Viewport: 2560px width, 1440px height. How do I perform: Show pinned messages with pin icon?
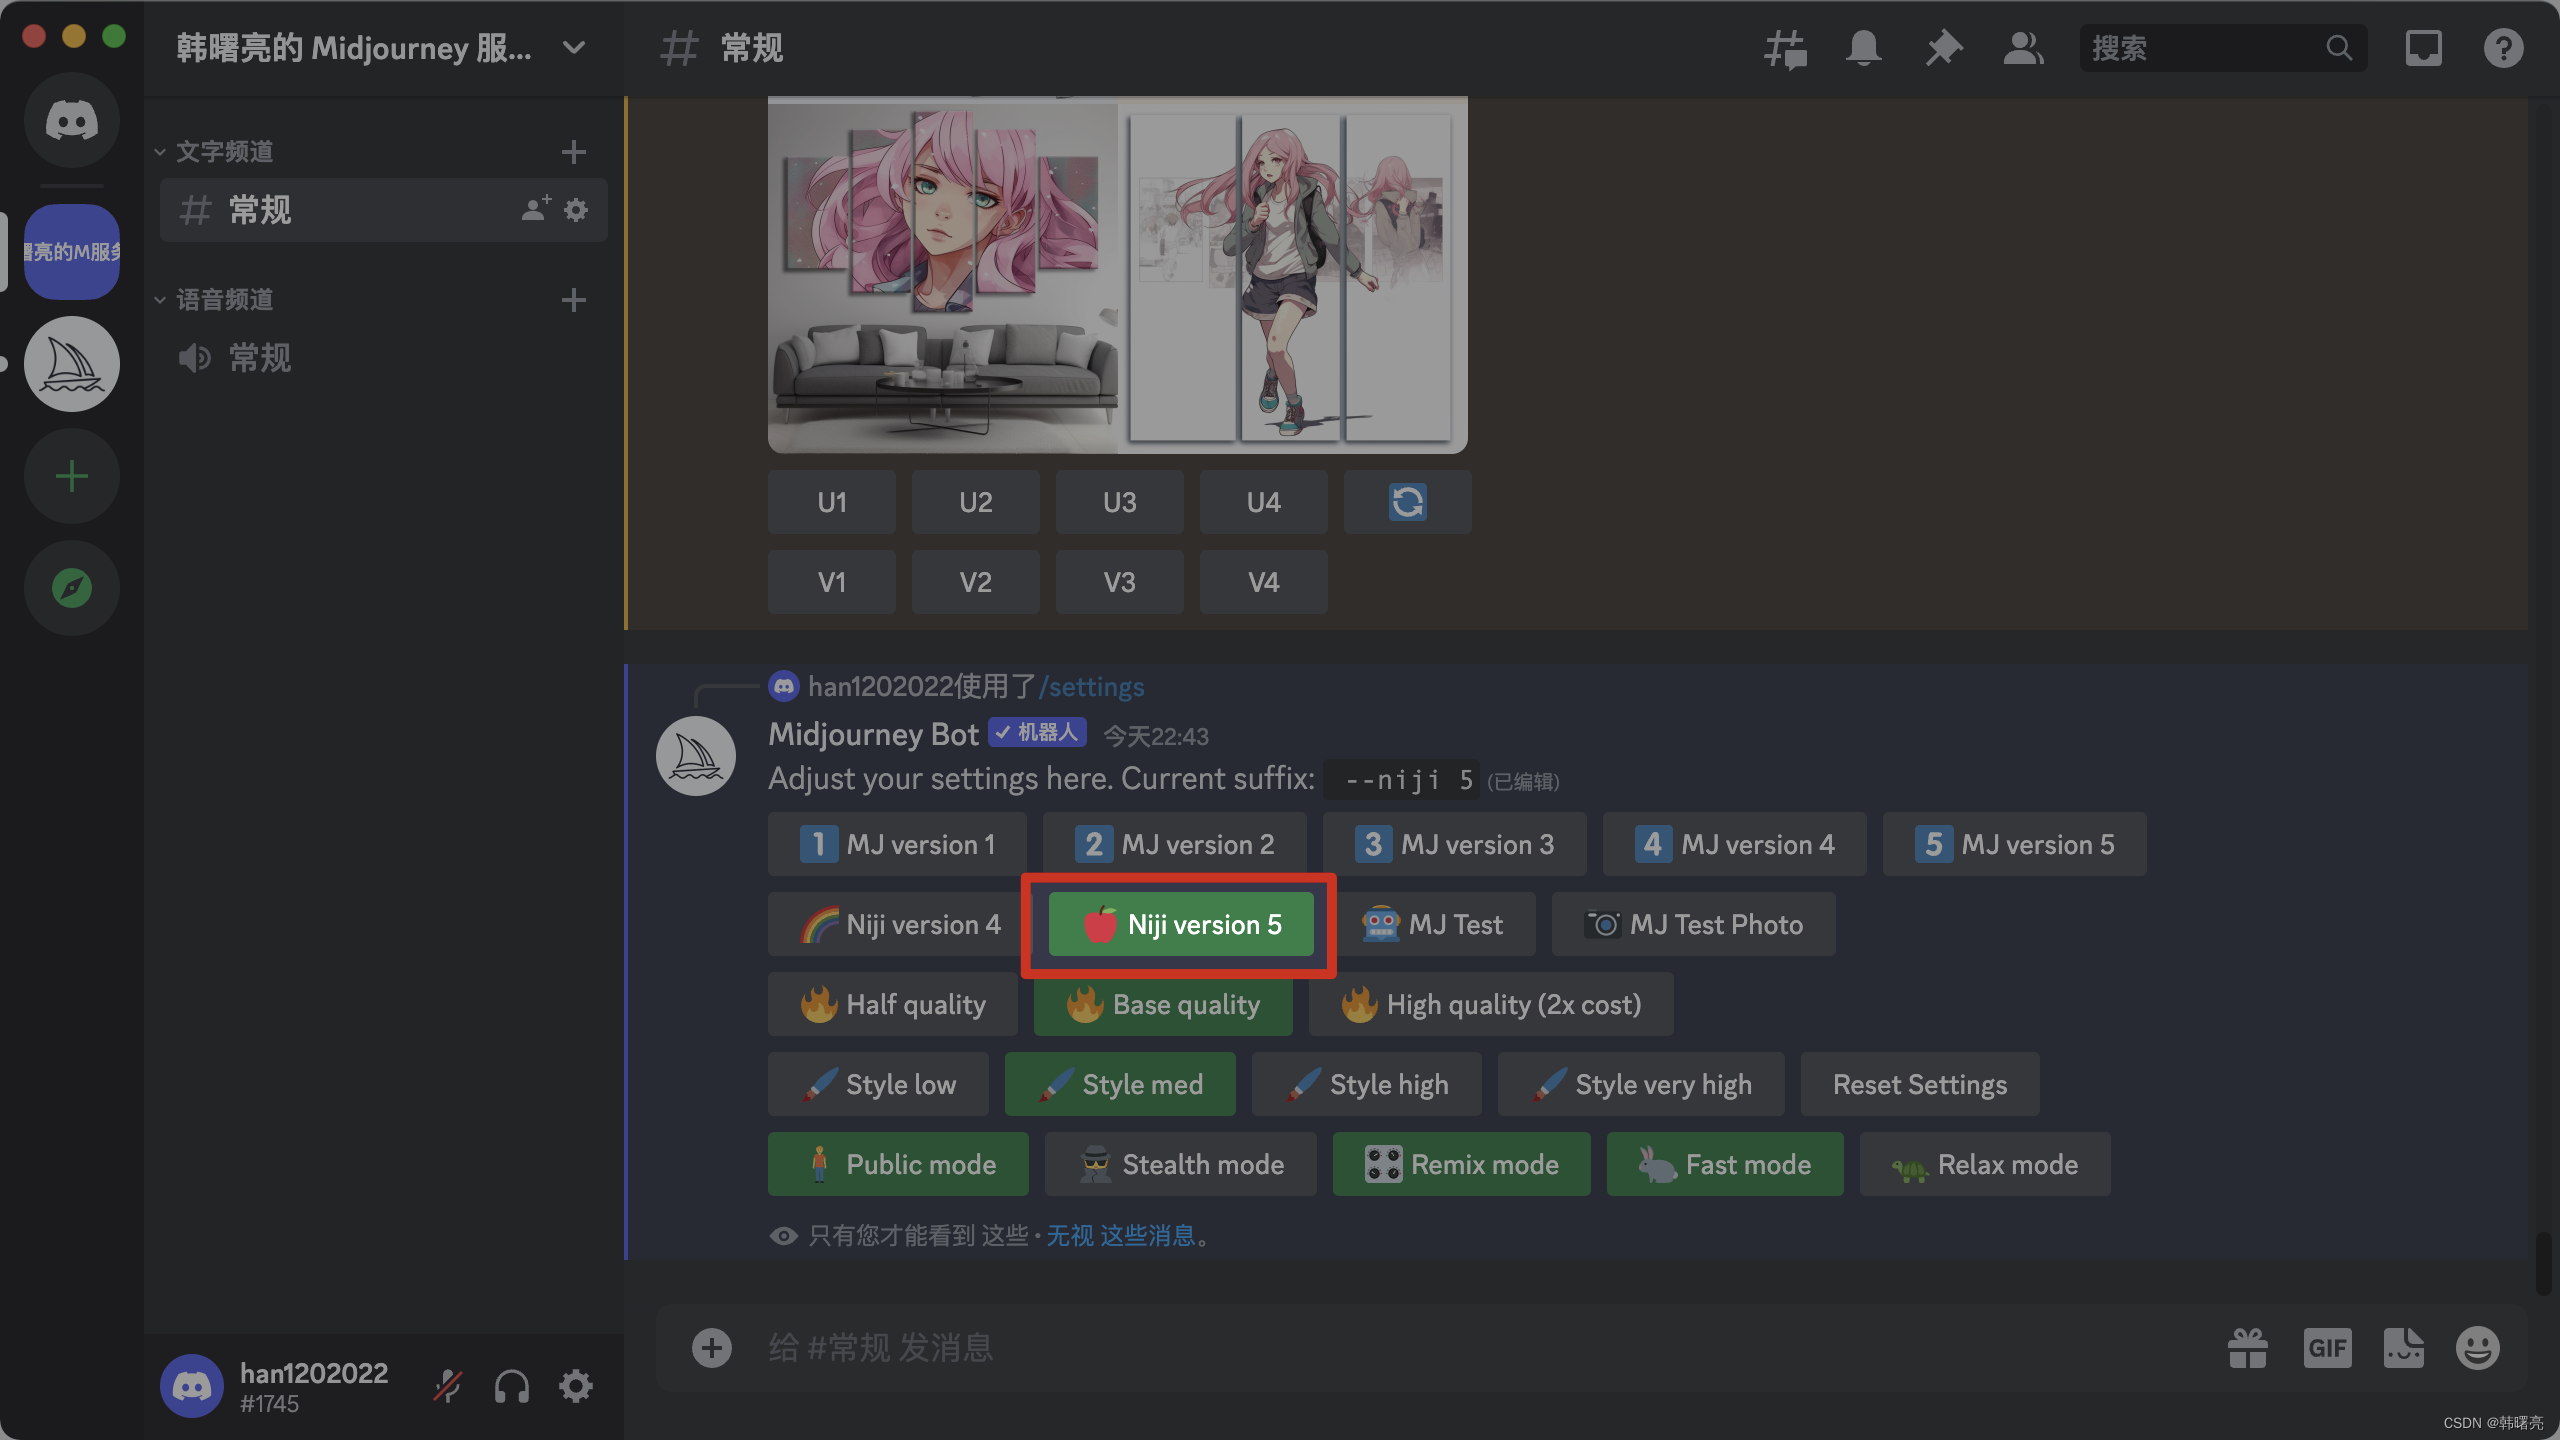tap(1944, 48)
